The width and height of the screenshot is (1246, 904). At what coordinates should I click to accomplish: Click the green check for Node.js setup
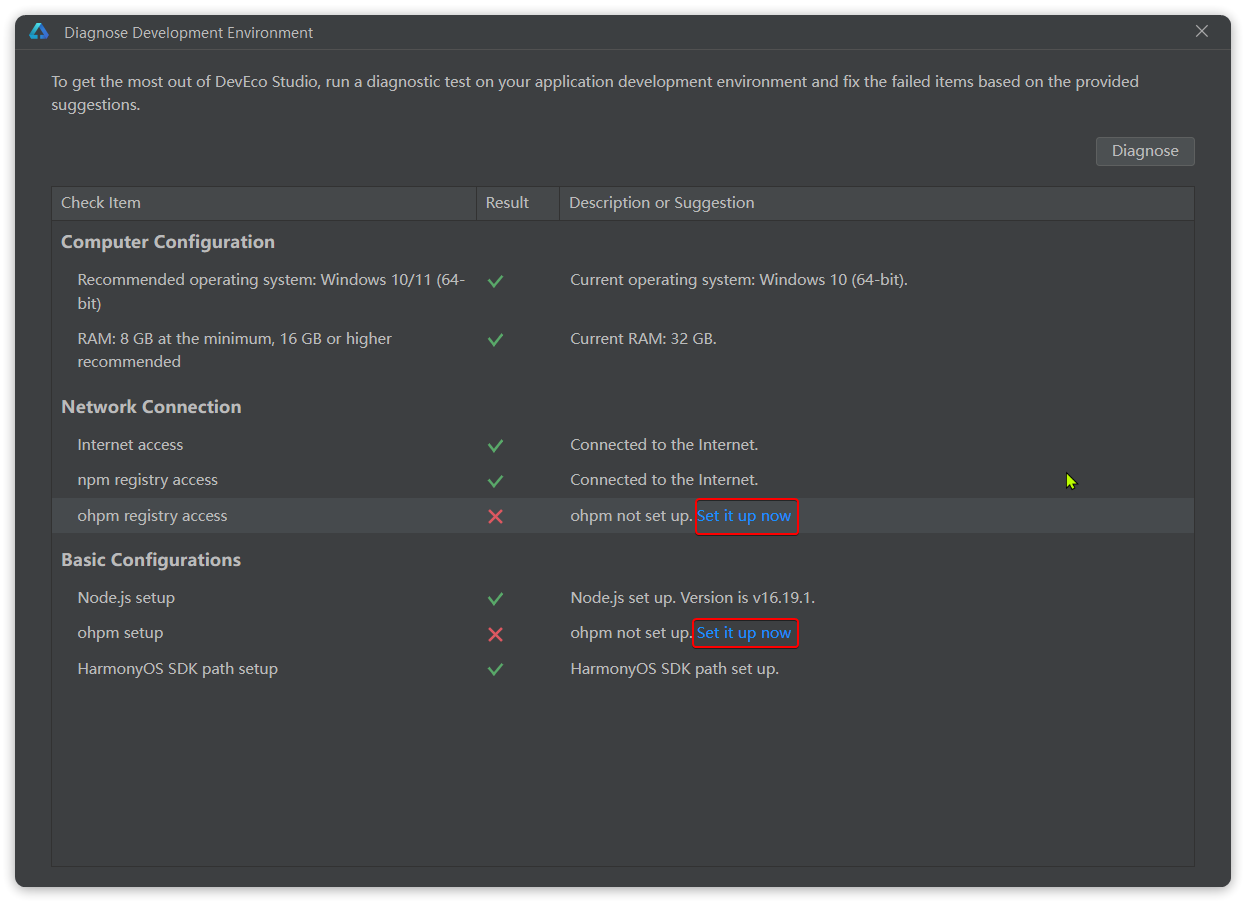[x=495, y=599]
